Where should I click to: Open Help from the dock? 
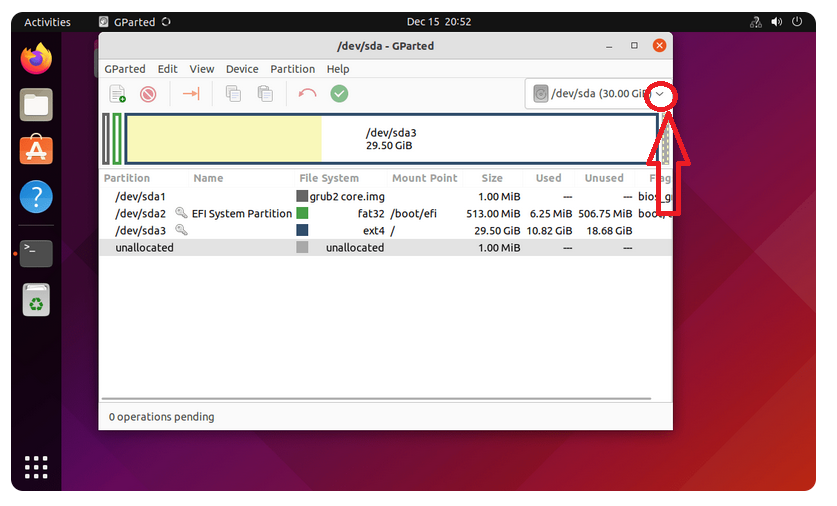(x=36, y=197)
